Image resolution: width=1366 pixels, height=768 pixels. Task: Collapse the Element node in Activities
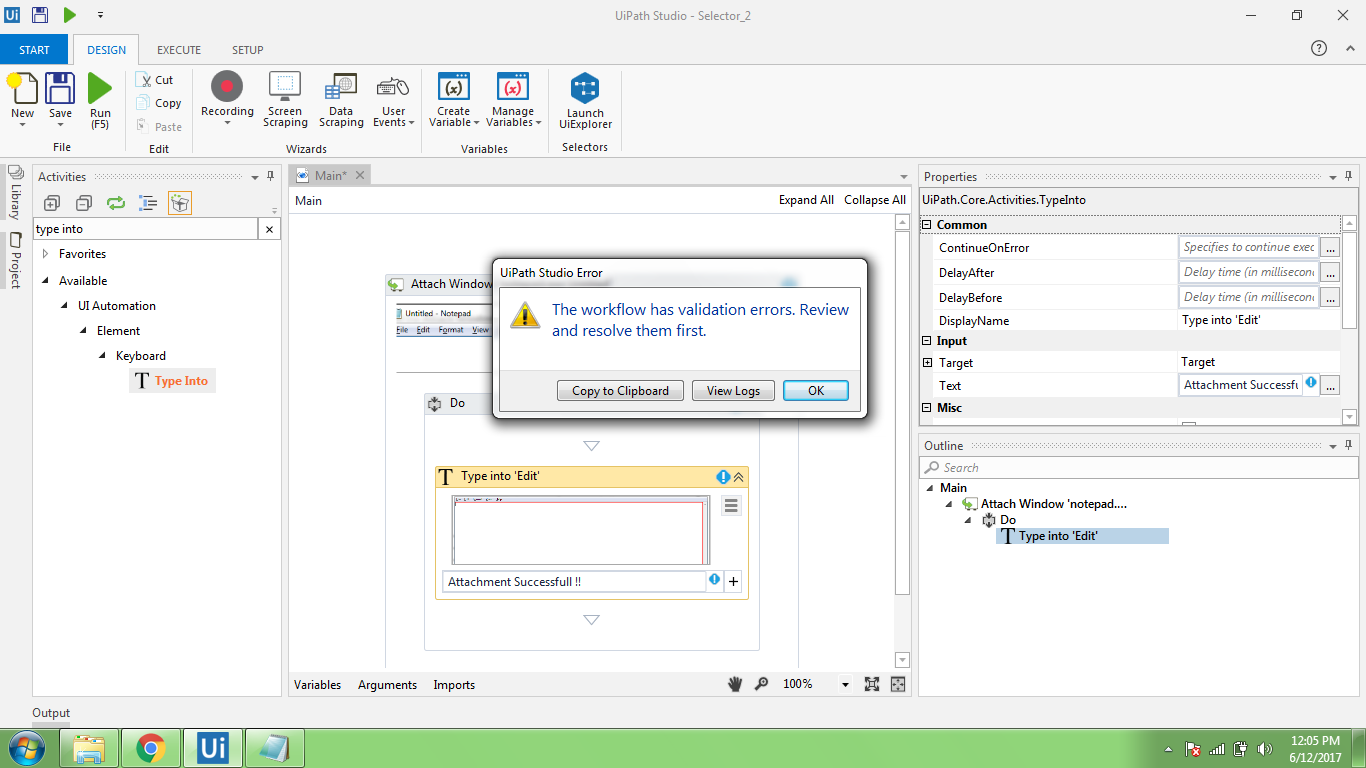click(84, 331)
